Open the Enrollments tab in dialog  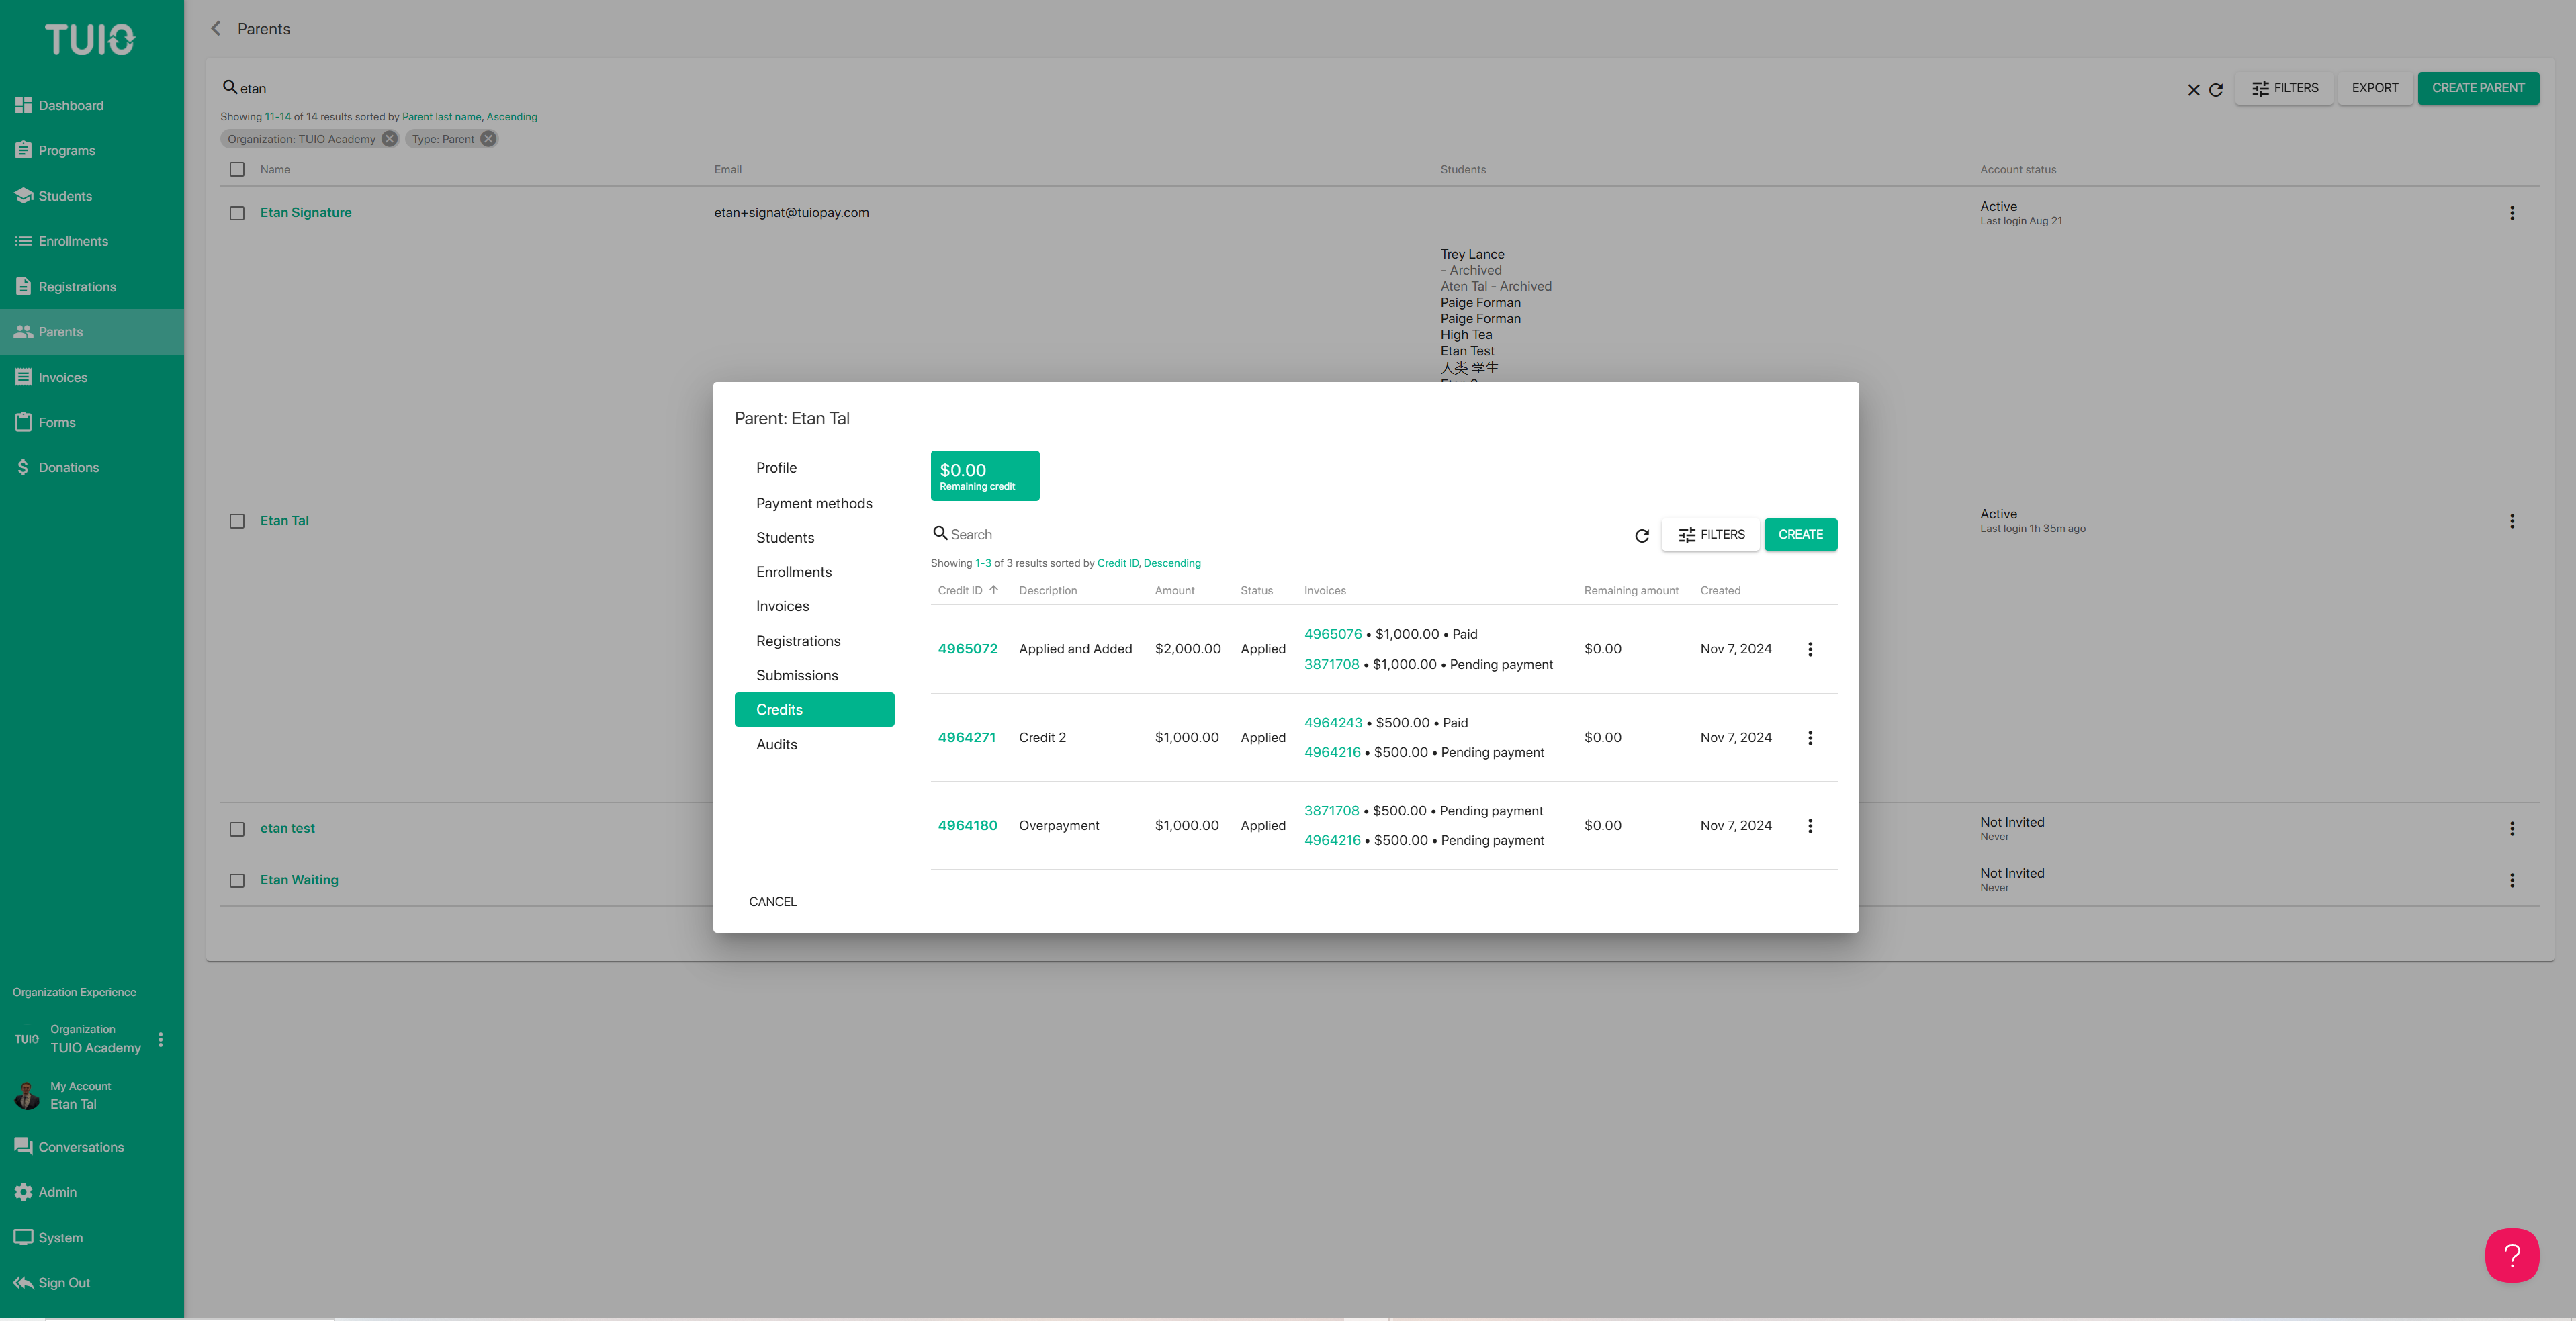(x=814, y=572)
